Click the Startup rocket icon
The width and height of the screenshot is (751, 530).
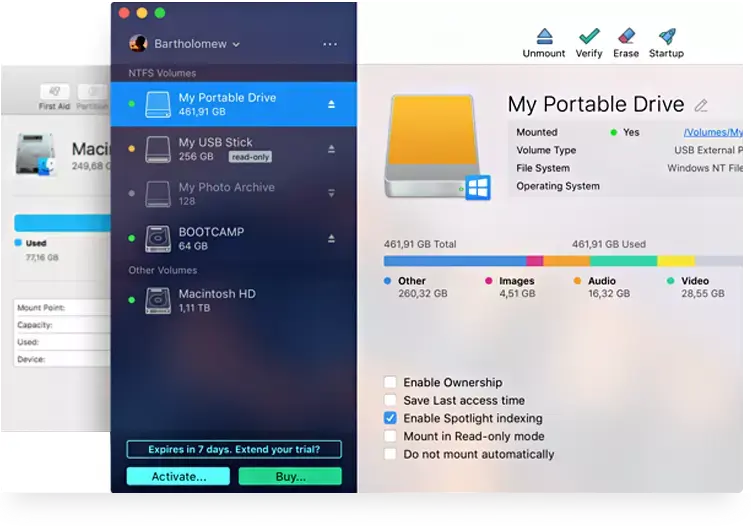(x=667, y=36)
